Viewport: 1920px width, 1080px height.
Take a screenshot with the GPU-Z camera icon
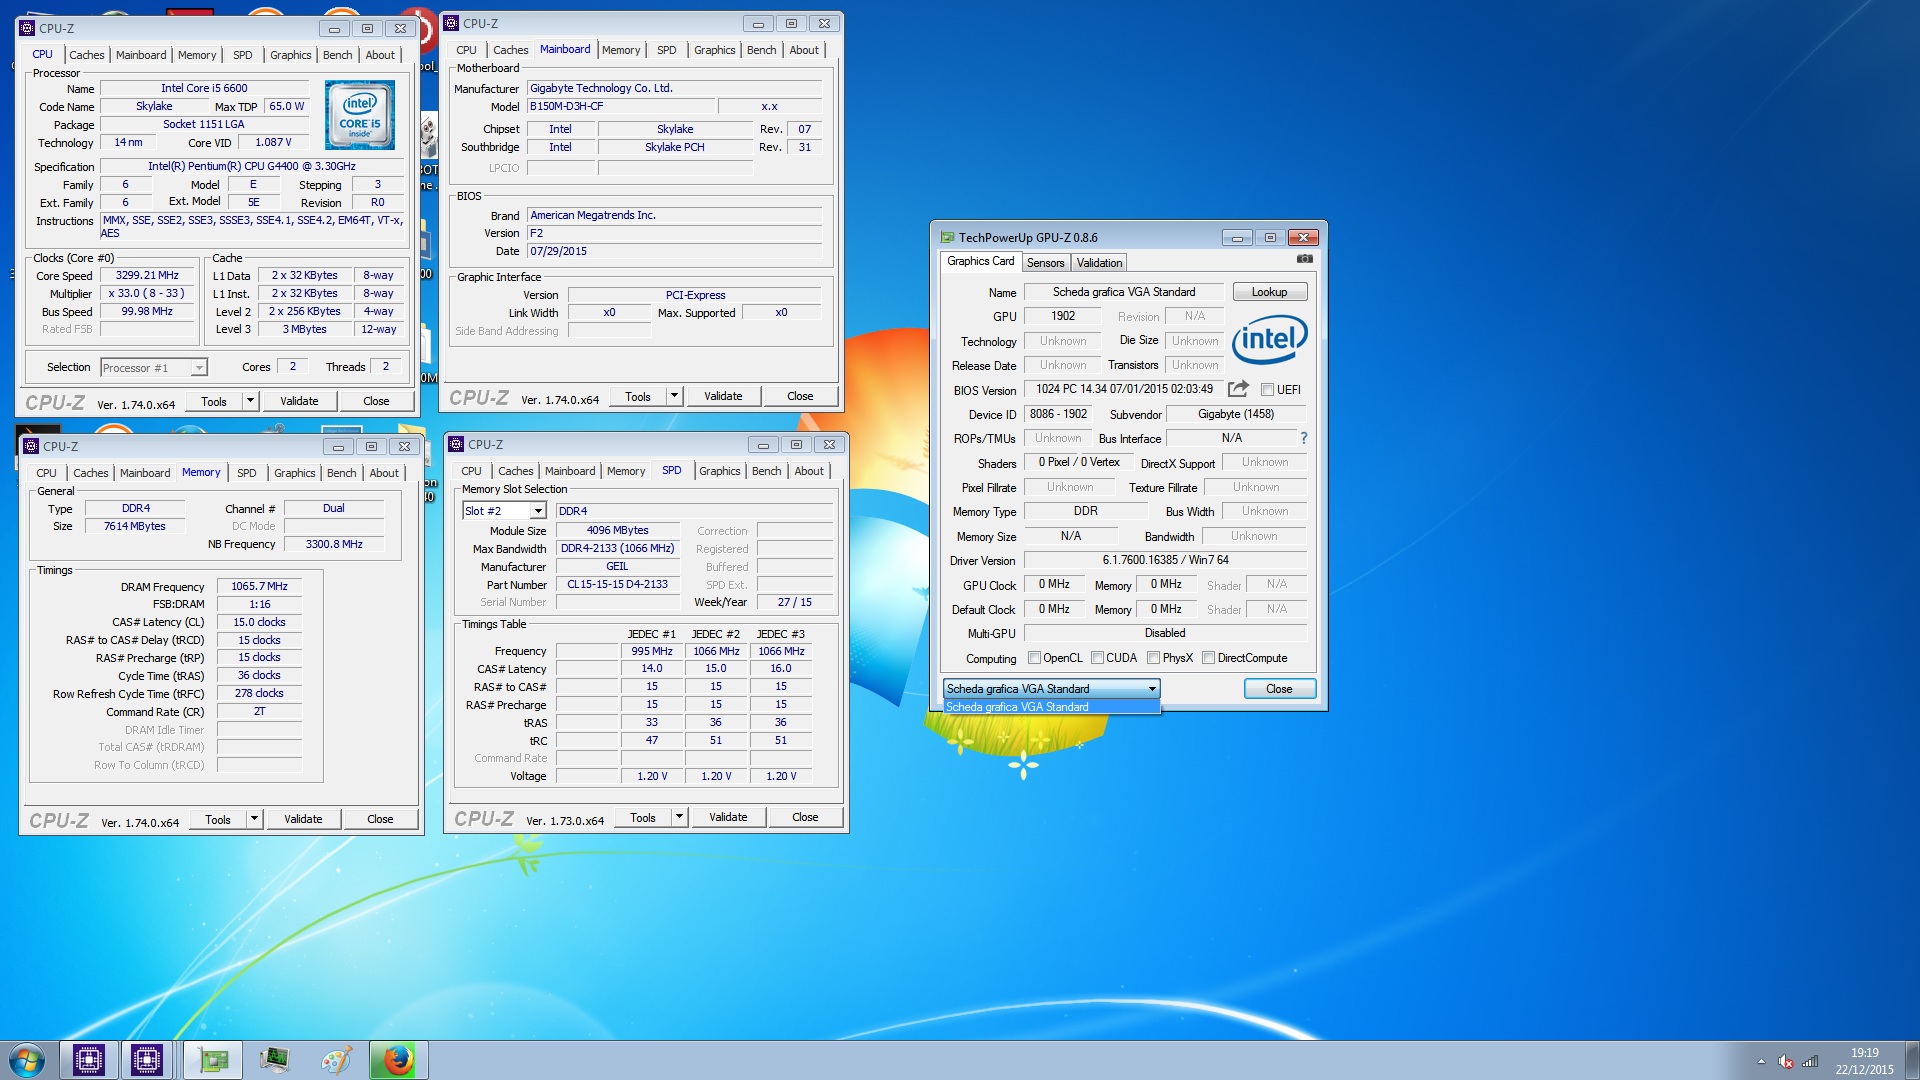point(1304,259)
